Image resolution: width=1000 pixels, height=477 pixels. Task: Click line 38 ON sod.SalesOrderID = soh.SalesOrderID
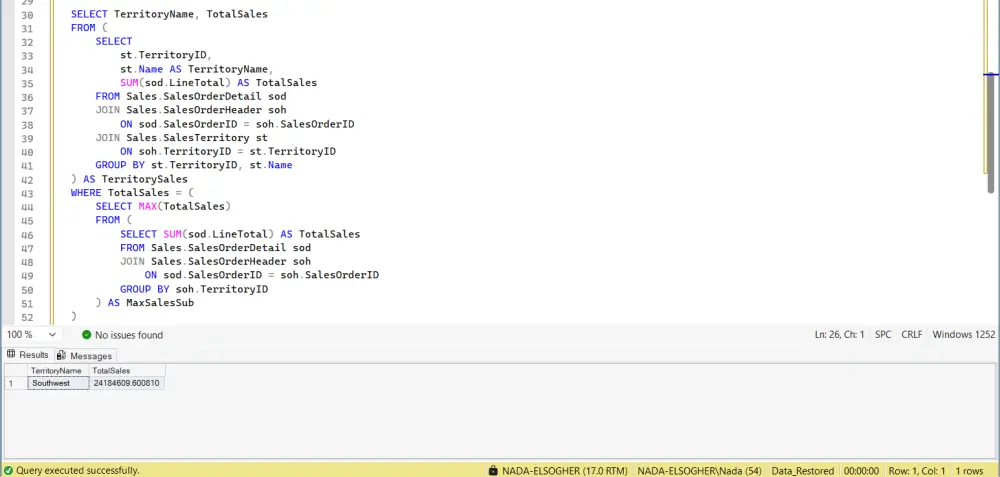237,124
